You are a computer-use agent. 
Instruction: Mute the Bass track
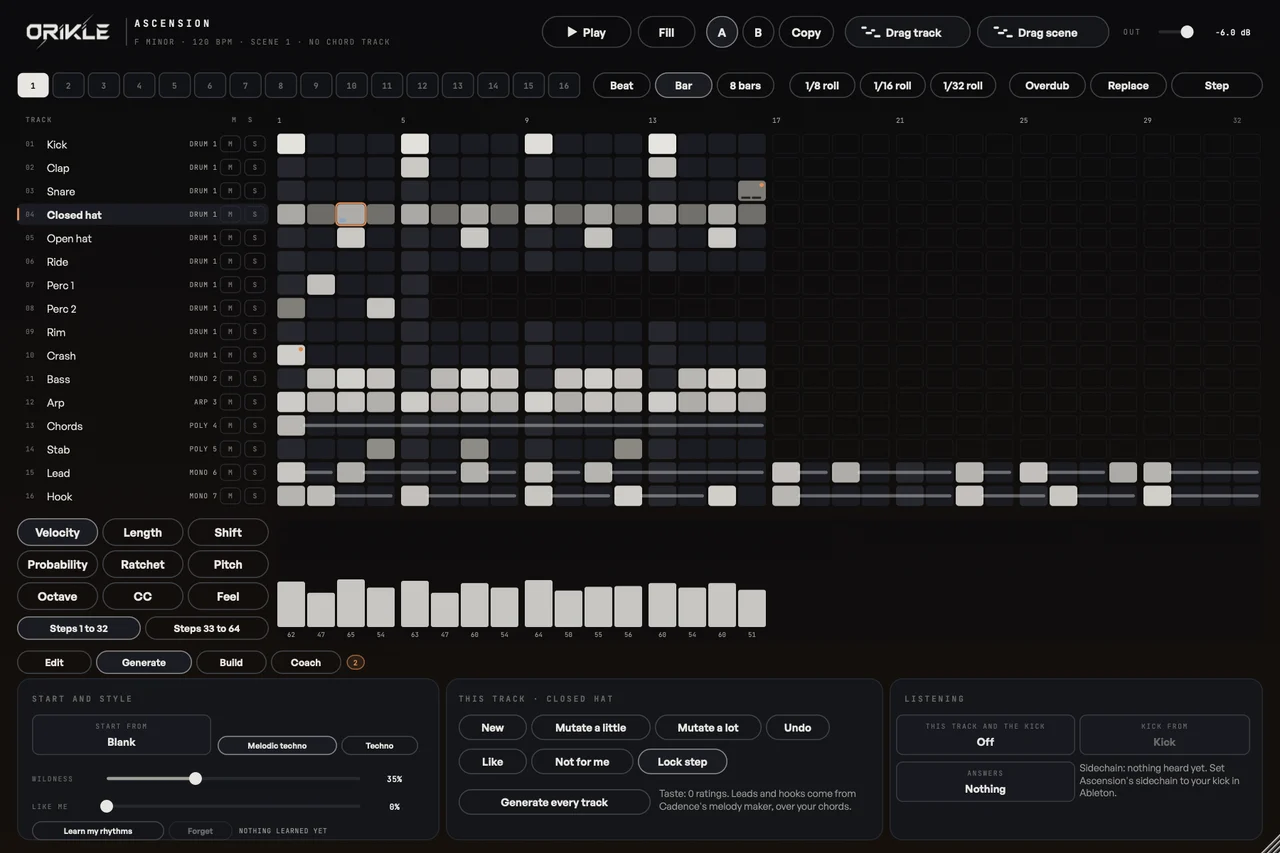click(x=230, y=379)
